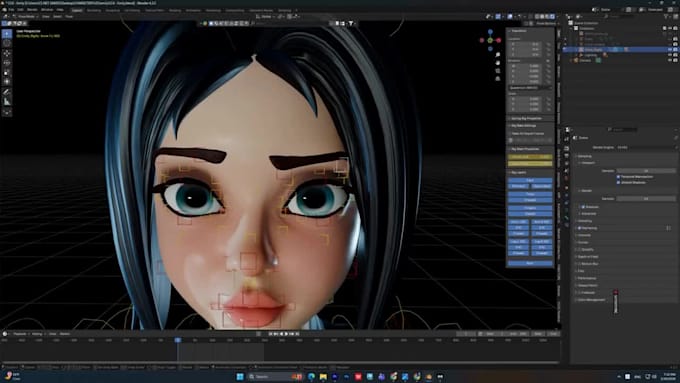Image resolution: width=680 pixels, height=383 pixels.
Task: Select the 3D Cursor tool
Action: [x=7, y=43]
